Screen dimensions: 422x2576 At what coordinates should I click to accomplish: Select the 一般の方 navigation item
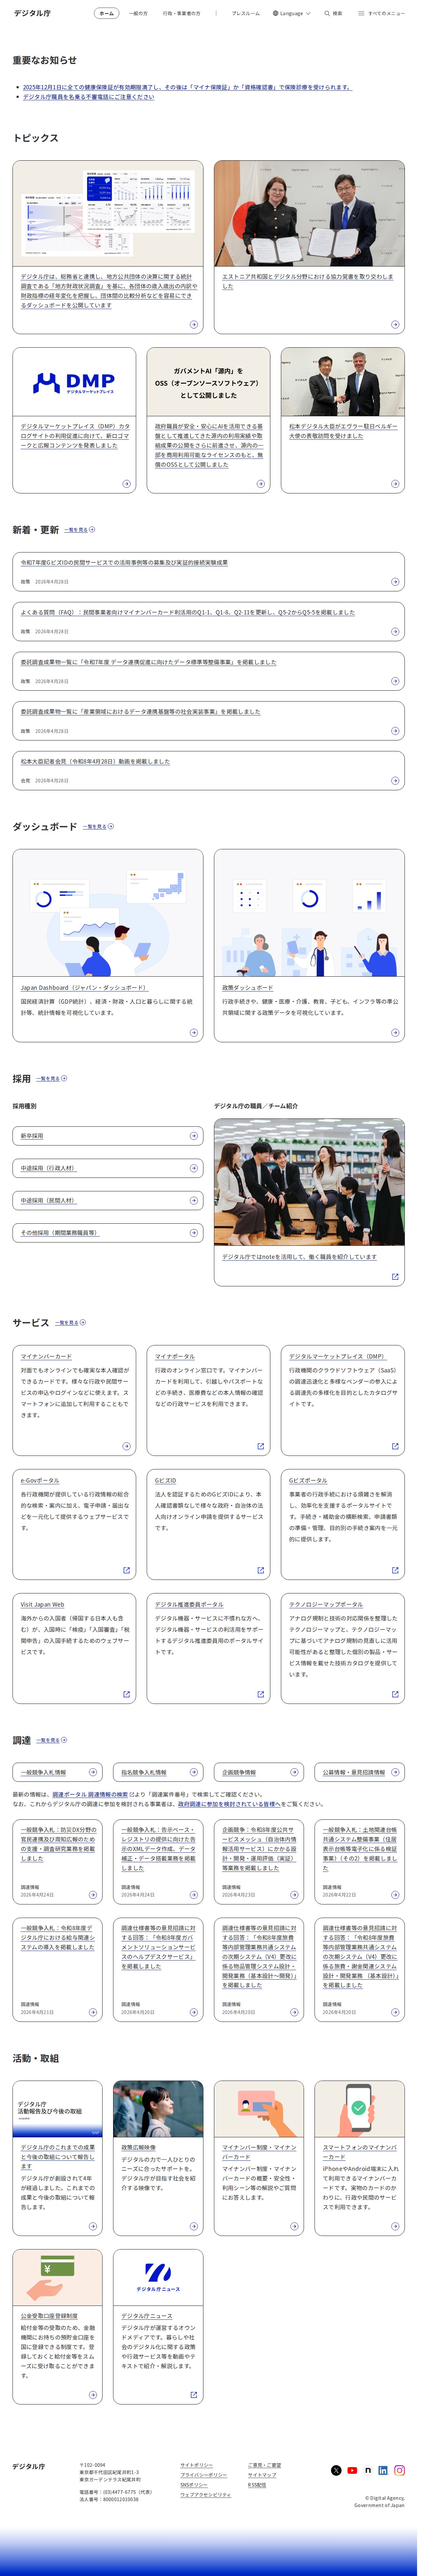point(138,13)
